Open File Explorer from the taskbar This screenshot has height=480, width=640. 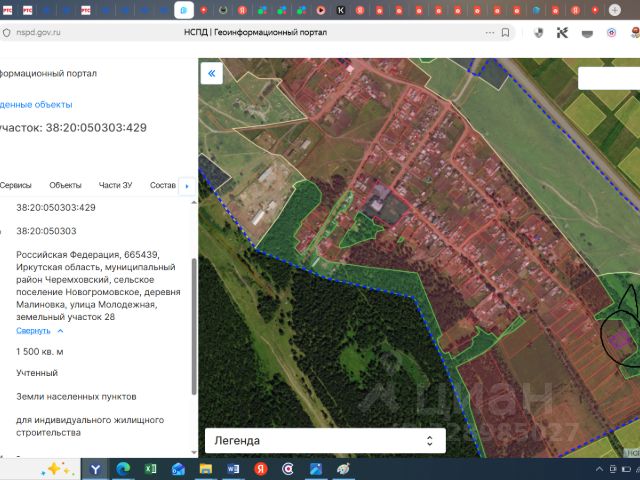coord(206,469)
